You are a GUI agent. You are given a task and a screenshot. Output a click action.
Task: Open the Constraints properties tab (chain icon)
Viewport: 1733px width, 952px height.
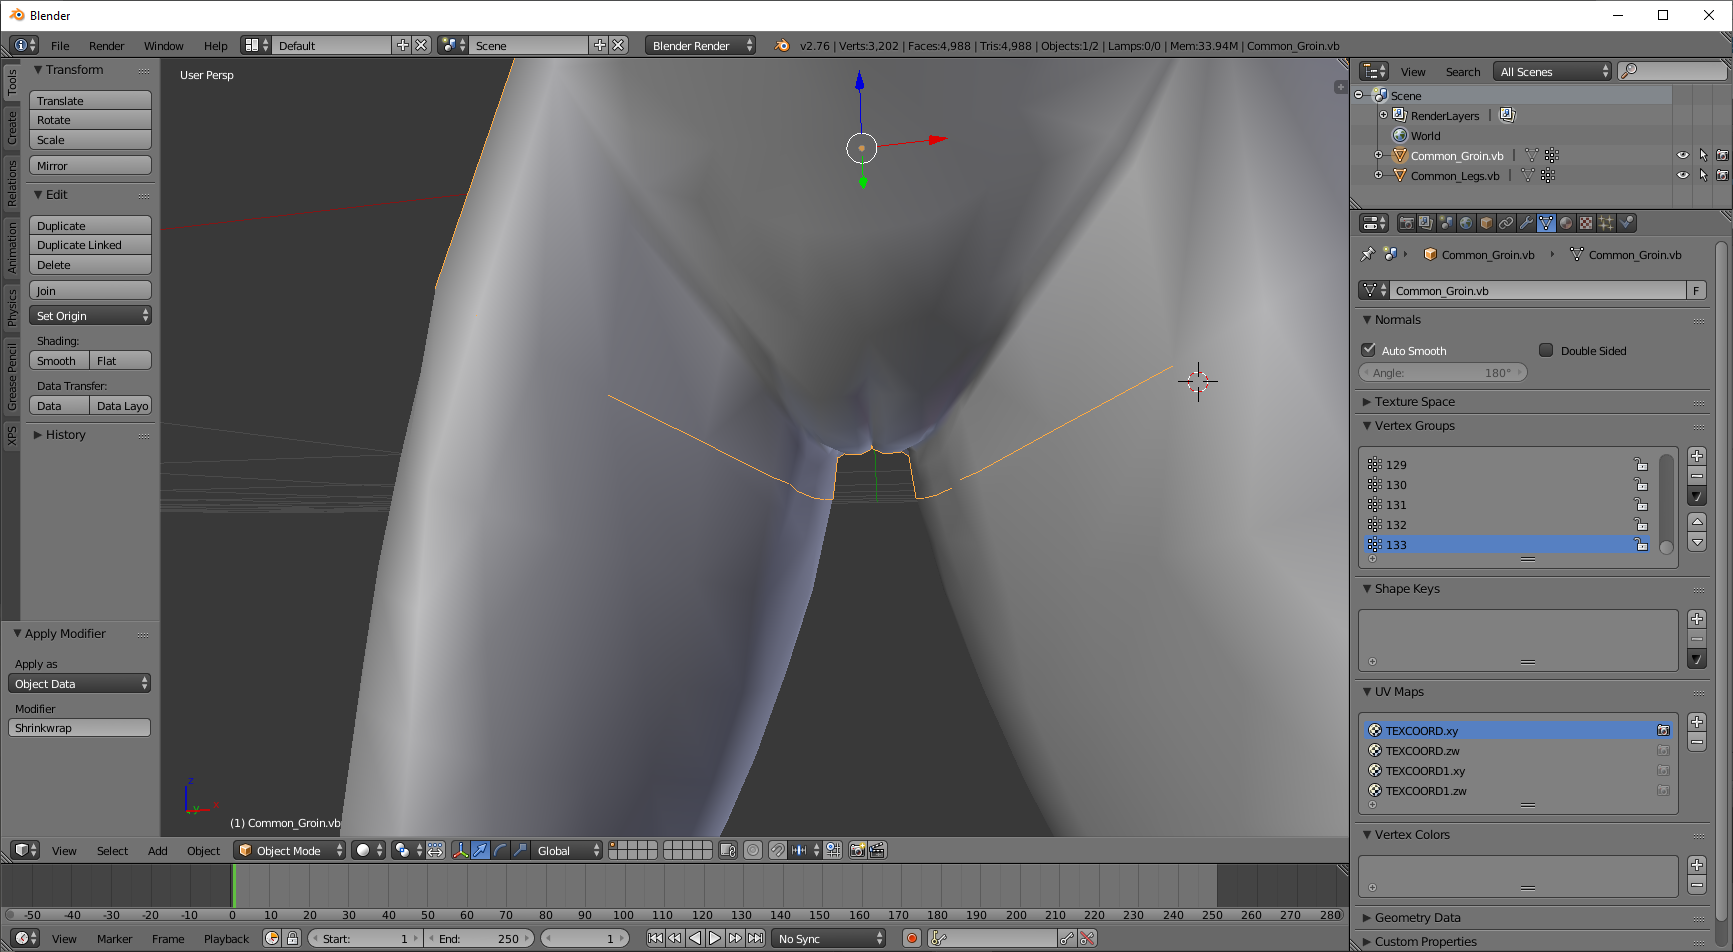1506,223
